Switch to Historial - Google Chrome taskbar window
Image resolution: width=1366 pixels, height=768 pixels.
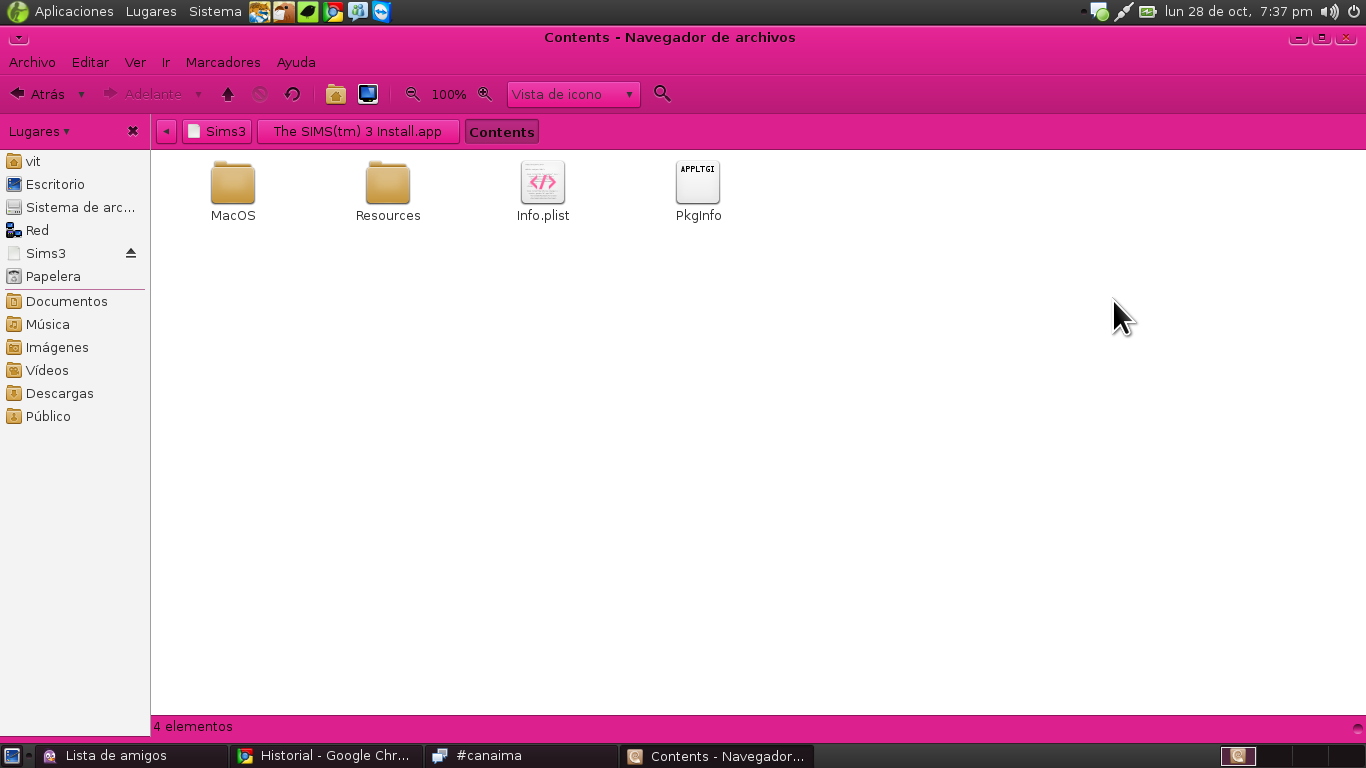pyautogui.click(x=326, y=756)
